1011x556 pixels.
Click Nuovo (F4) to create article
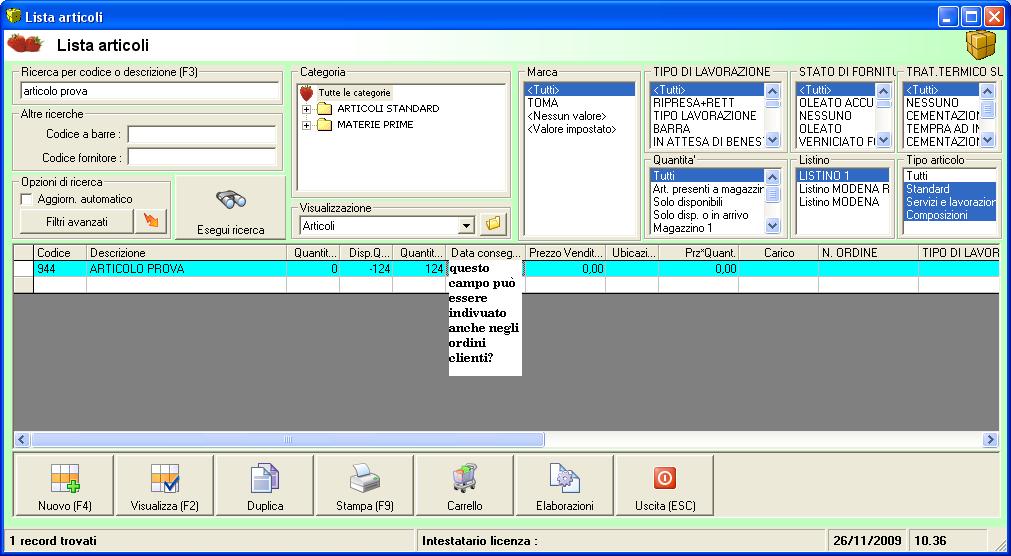pyautogui.click(x=65, y=486)
